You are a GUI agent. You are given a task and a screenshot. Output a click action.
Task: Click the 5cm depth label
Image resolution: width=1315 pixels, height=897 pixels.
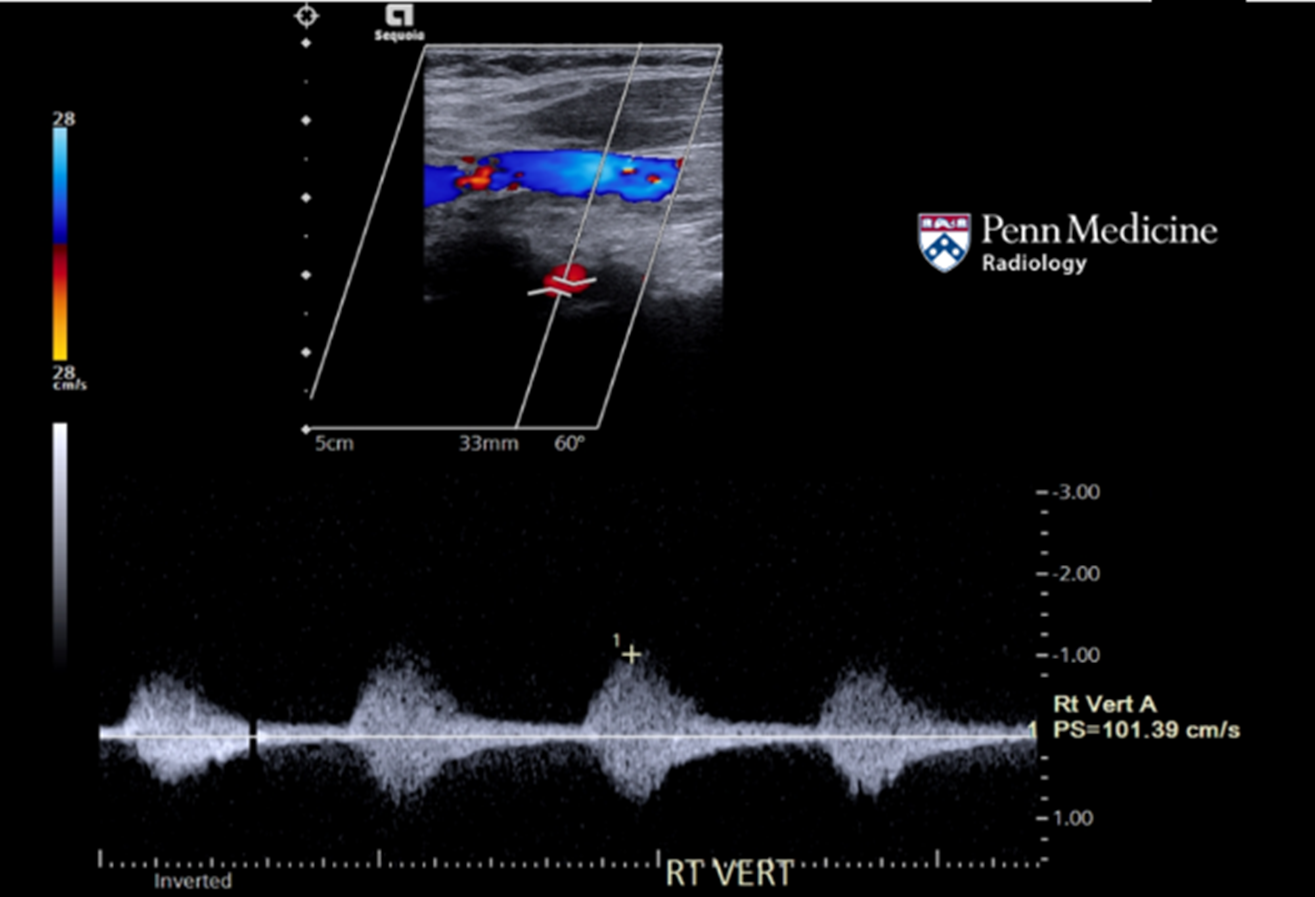pos(333,443)
